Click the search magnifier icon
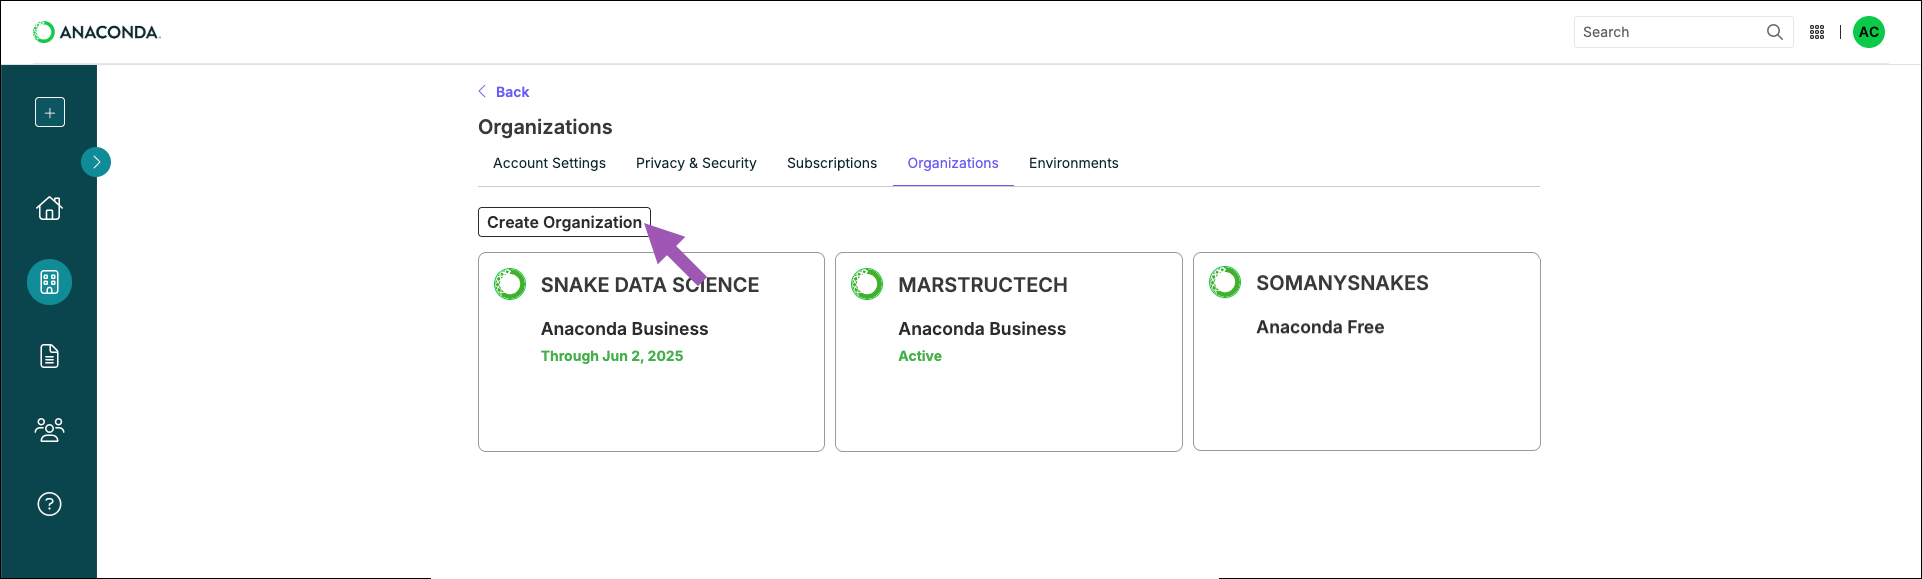This screenshot has width=1922, height=579. pos(1775,32)
